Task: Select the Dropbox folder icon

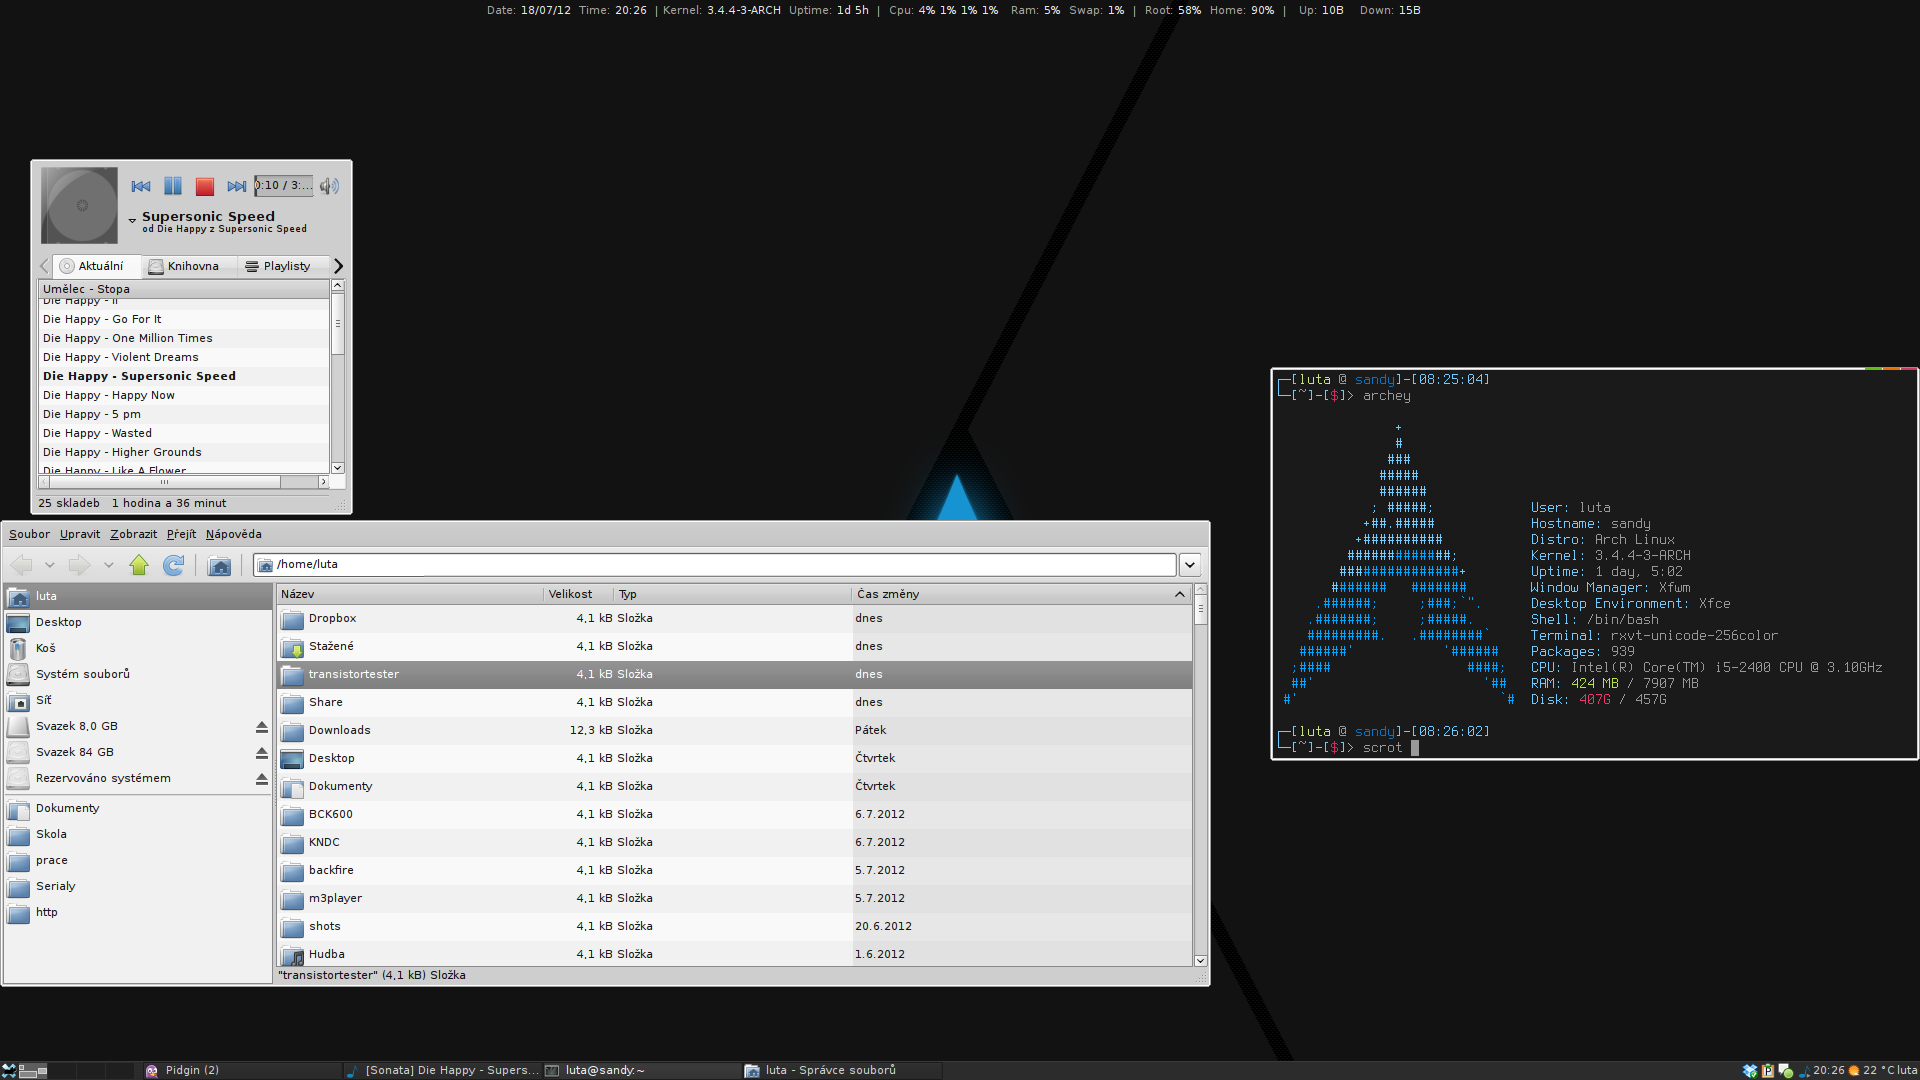Action: 292,619
